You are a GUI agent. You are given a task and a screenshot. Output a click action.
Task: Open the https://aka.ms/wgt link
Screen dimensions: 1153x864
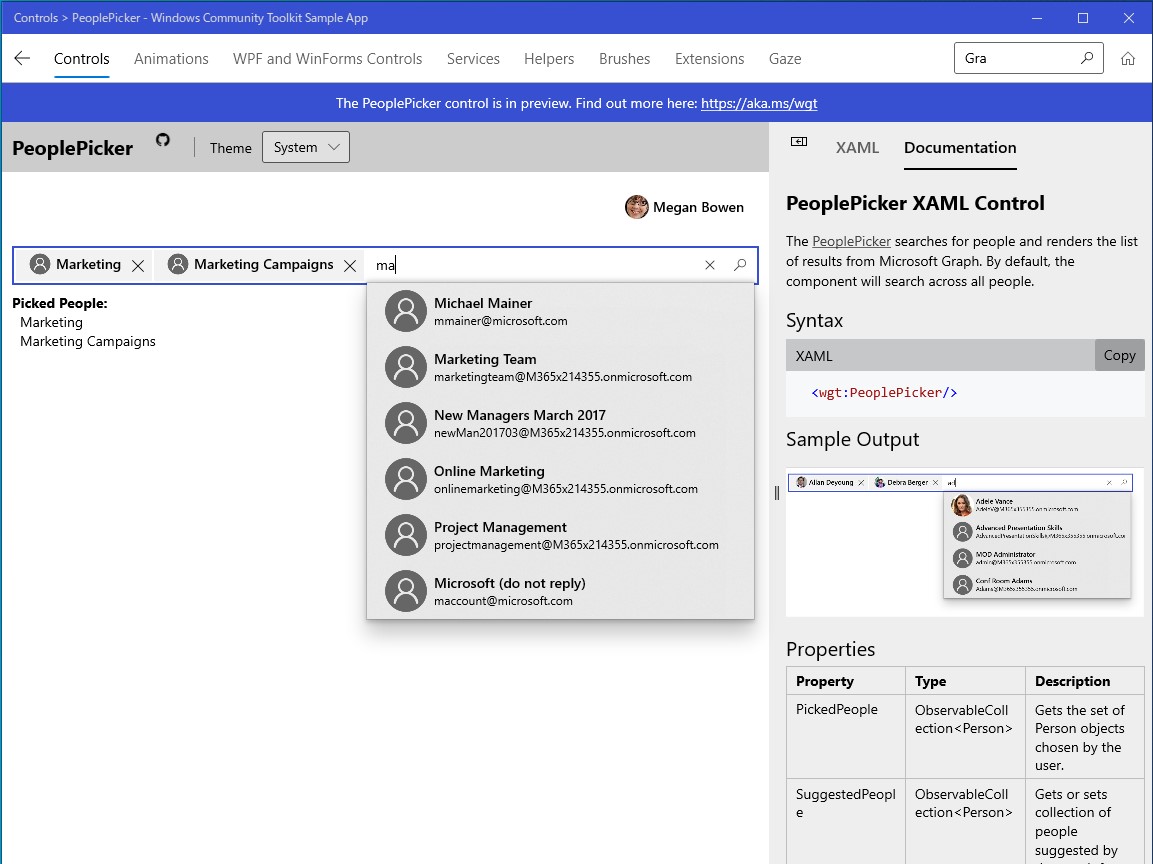(x=759, y=104)
